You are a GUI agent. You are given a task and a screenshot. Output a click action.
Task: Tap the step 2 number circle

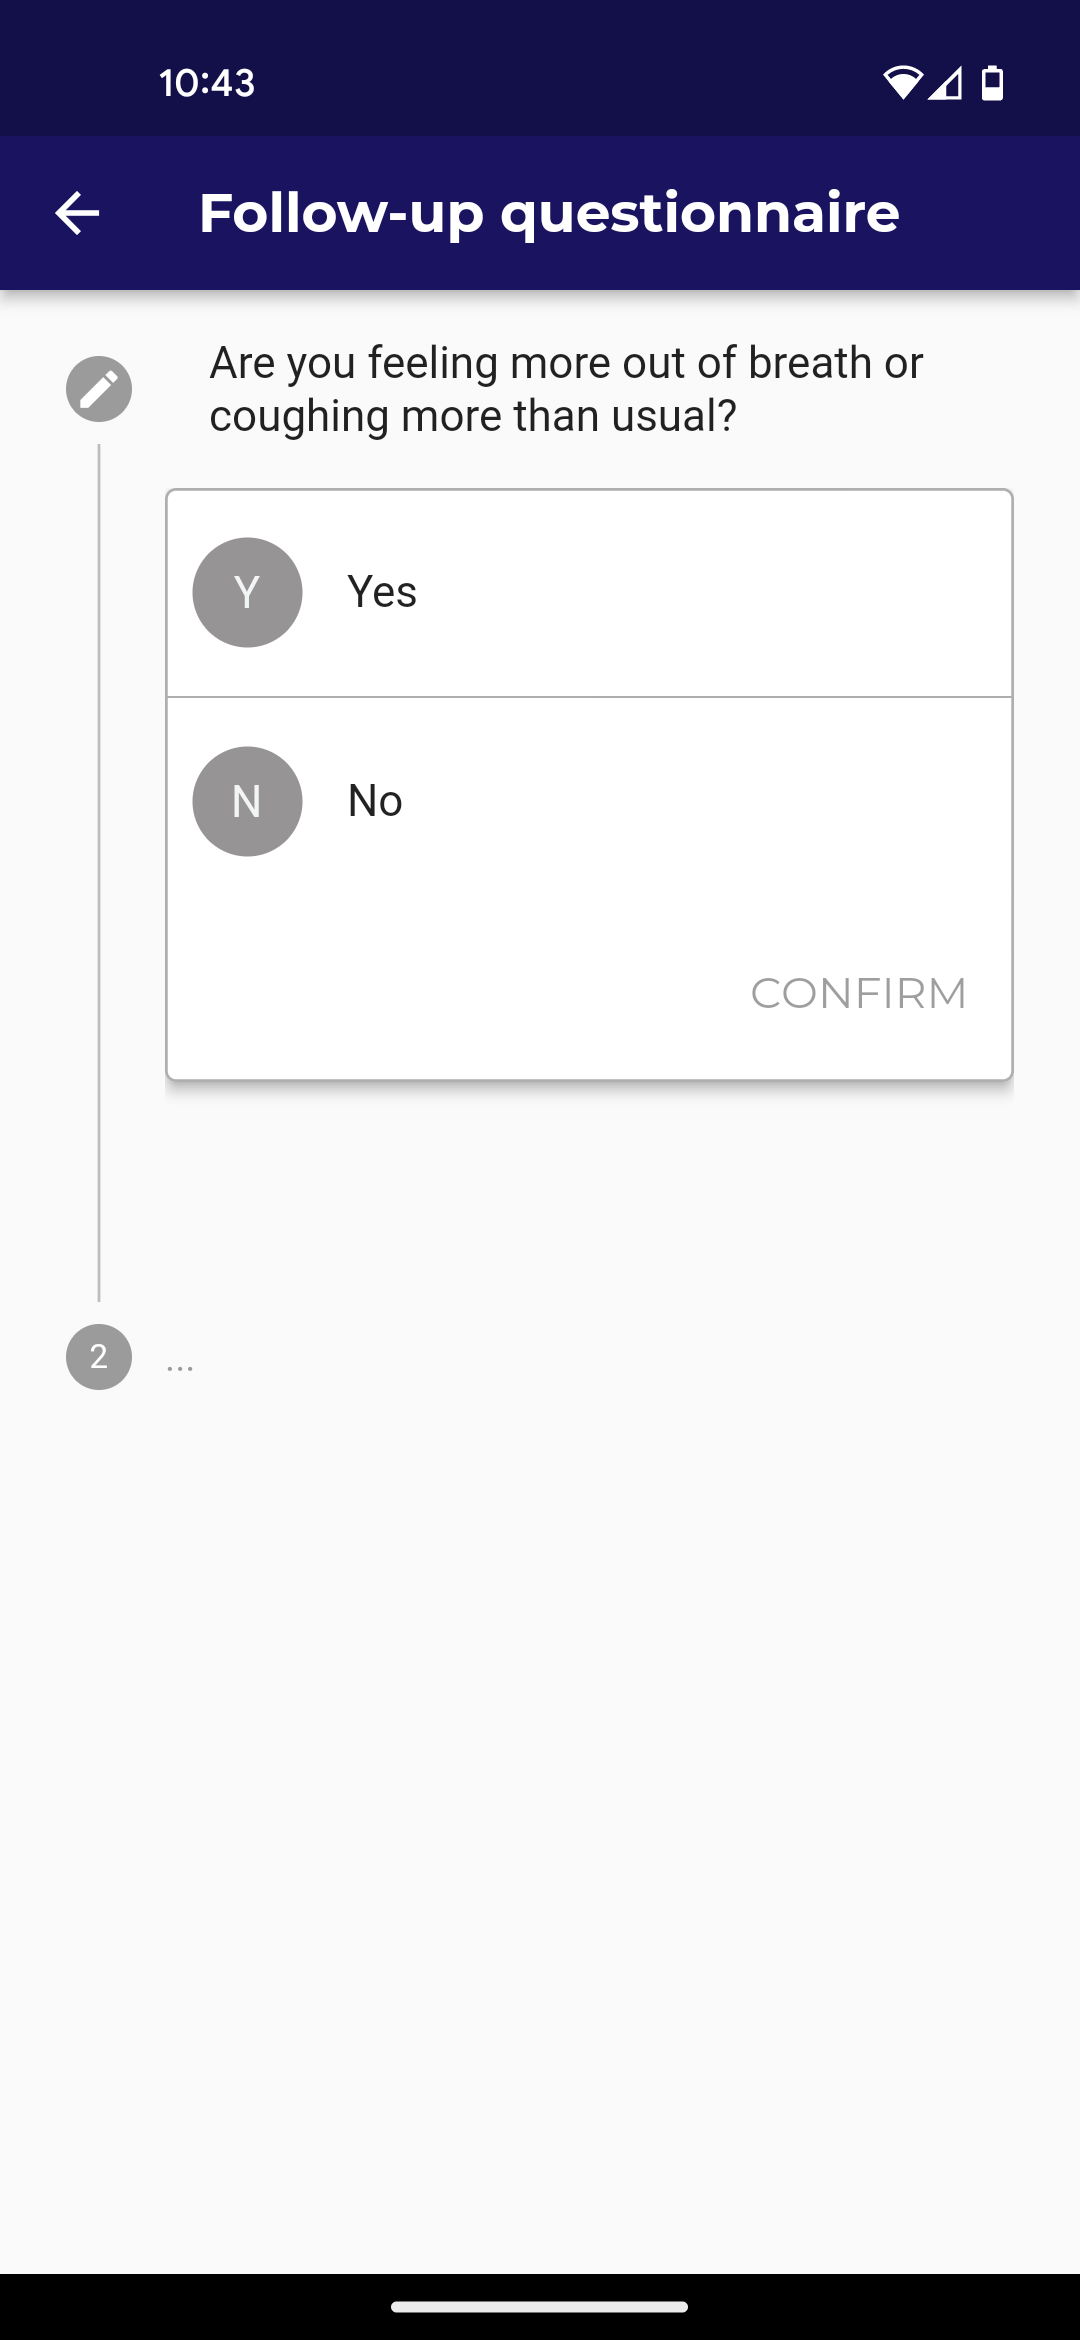(99, 1357)
